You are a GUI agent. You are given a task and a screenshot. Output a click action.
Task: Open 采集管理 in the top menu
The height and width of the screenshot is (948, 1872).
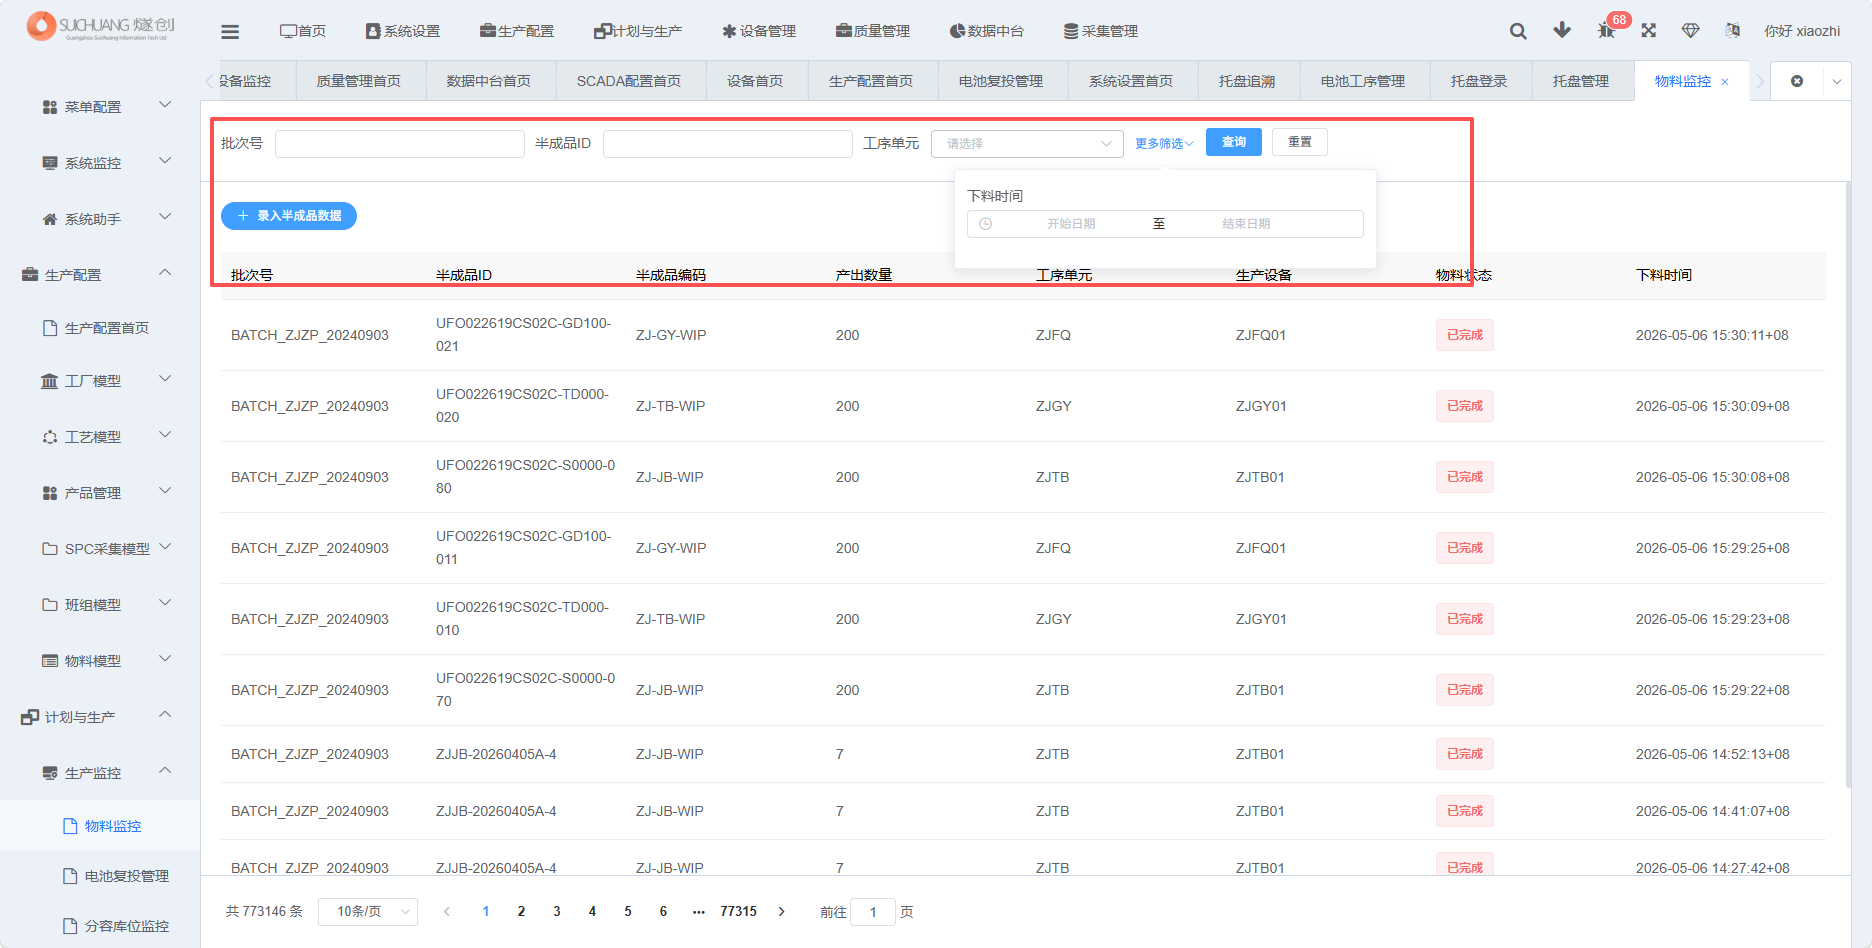1101,31
